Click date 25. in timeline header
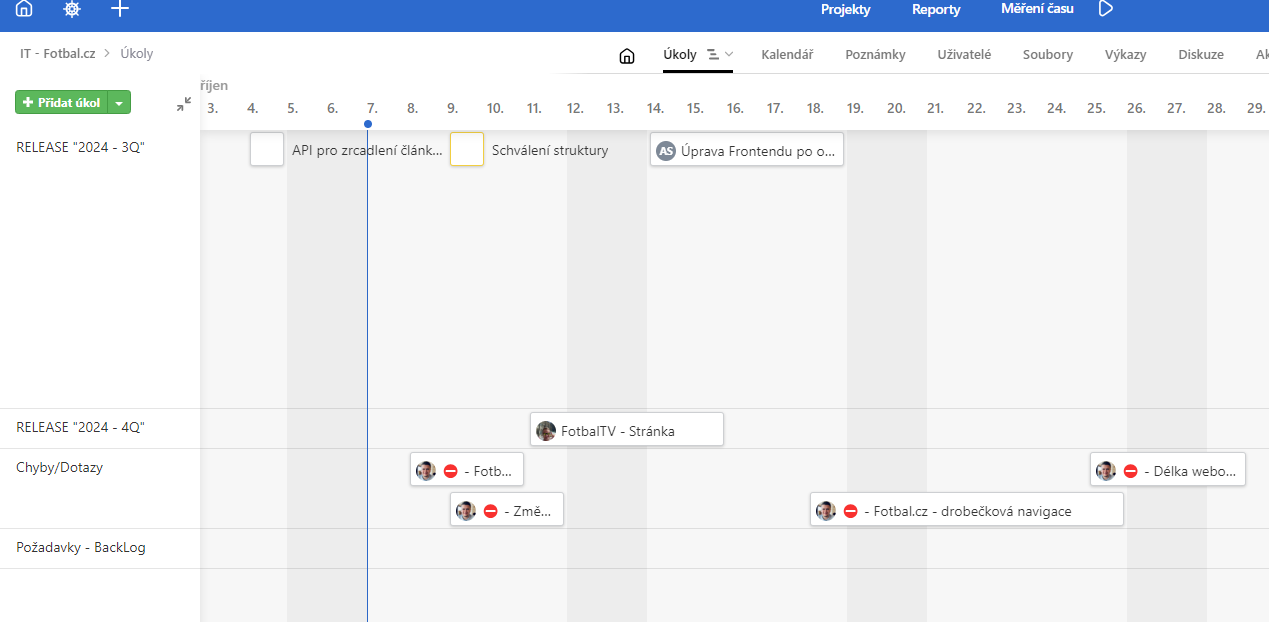 click(x=1096, y=108)
